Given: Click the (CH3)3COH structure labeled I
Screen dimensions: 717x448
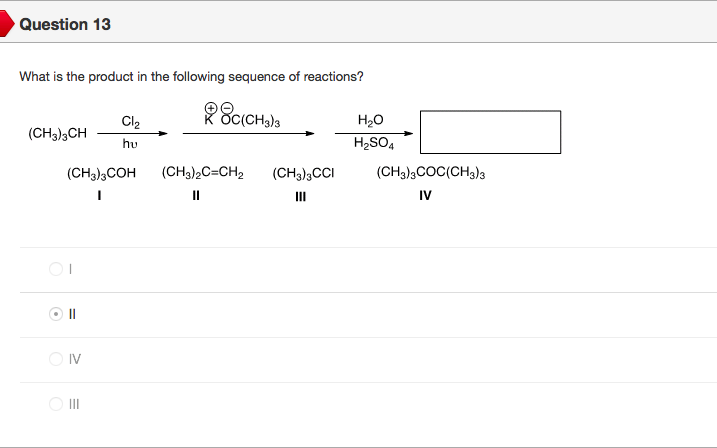Looking at the screenshot, I should [101, 173].
